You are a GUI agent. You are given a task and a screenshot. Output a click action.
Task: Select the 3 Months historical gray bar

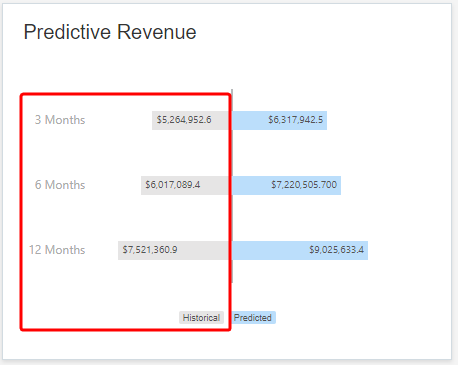[x=190, y=120]
